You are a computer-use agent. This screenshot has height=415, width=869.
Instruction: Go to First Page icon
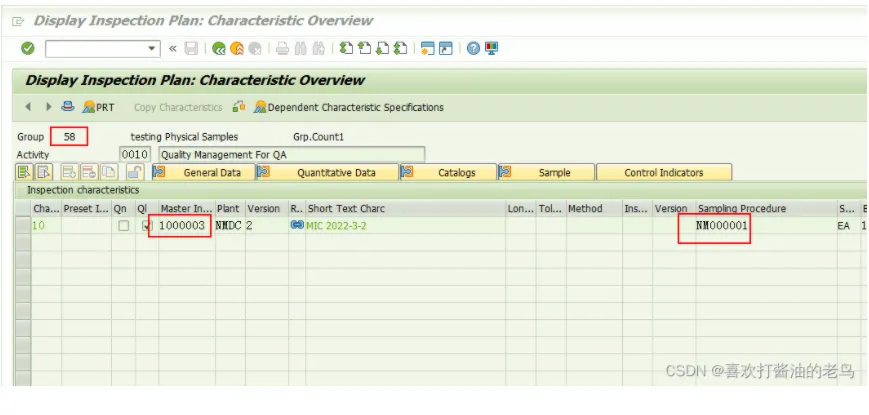click(346, 49)
